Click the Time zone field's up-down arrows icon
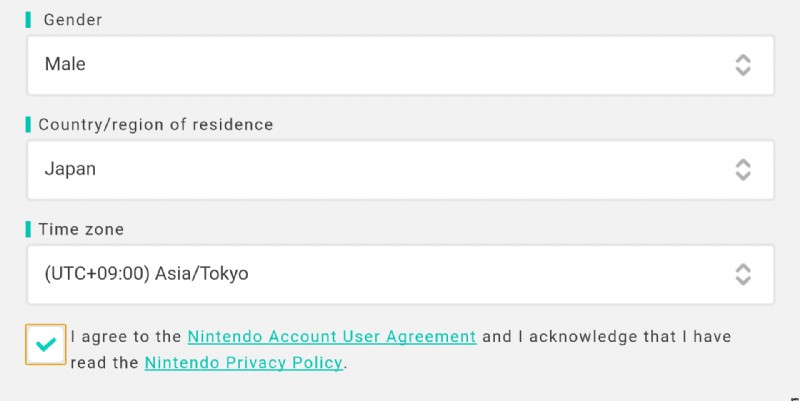The width and height of the screenshot is (800, 401). pyautogui.click(x=742, y=274)
